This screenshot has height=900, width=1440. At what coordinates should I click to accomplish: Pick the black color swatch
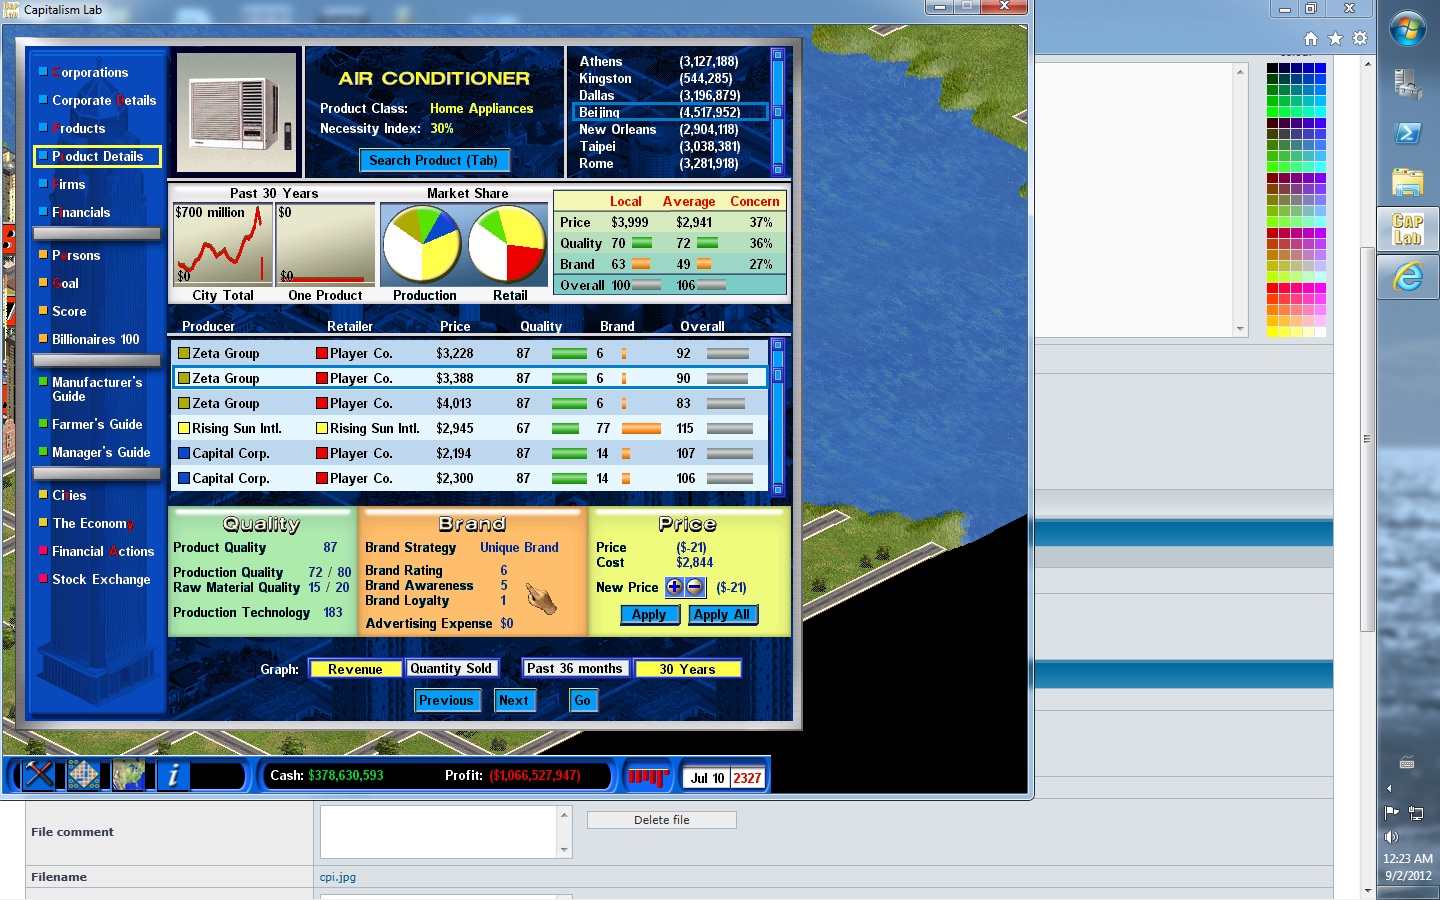click(1273, 68)
